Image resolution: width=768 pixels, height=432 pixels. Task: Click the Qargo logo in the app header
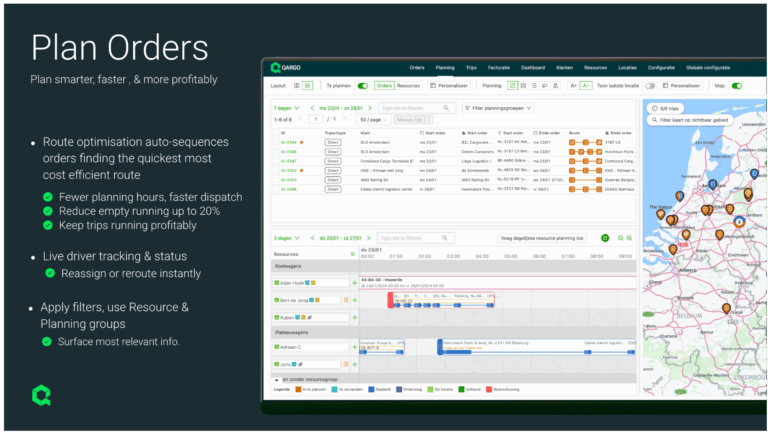click(x=286, y=68)
